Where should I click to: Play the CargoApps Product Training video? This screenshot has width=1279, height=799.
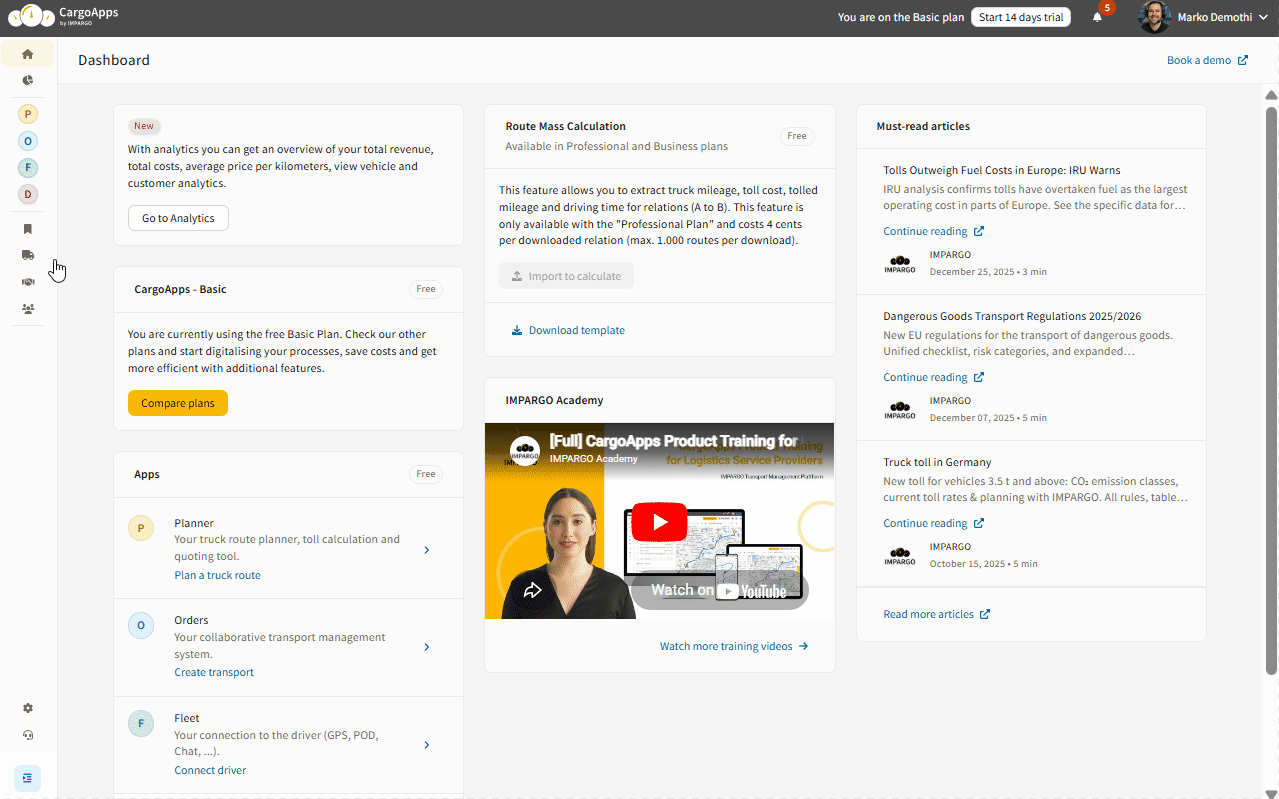(x=659, y=521)
